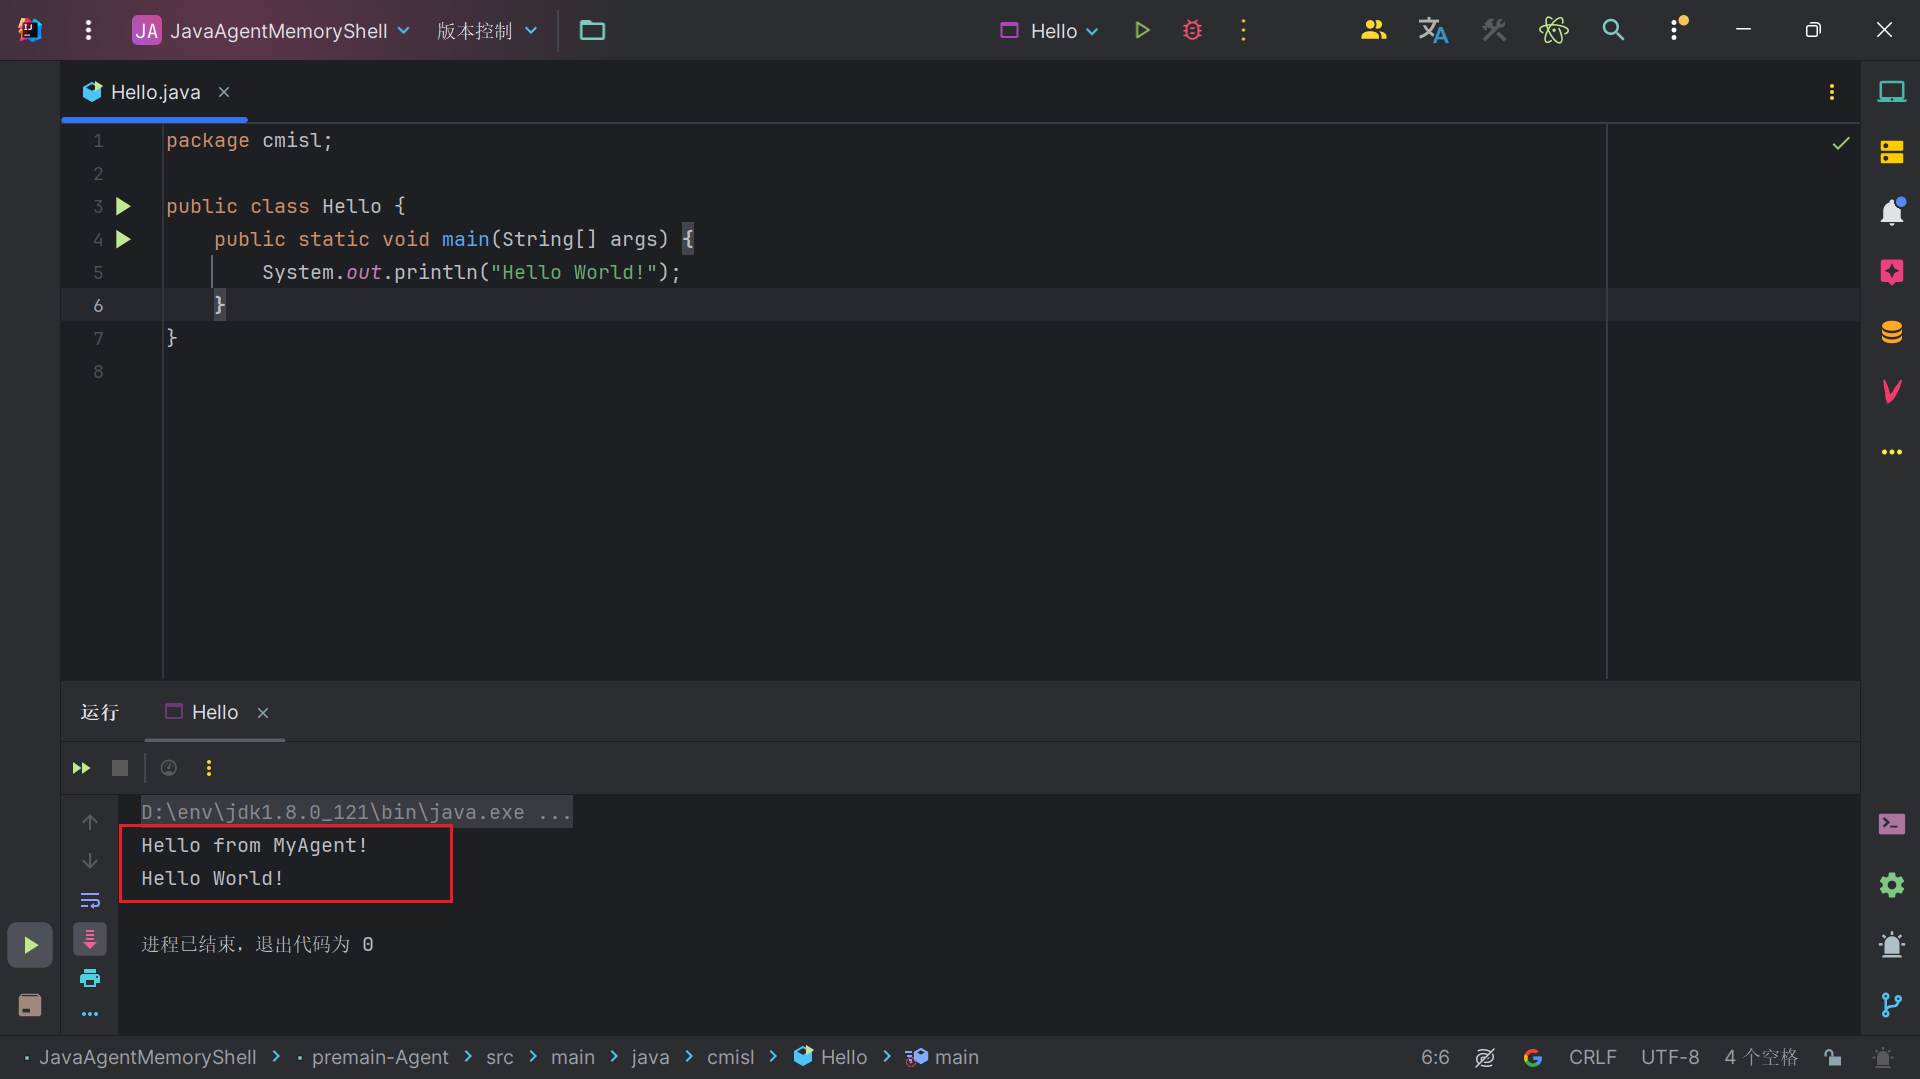
Task: Open build tools hammer-wrench icon
Action: (x=1493, y=30)
